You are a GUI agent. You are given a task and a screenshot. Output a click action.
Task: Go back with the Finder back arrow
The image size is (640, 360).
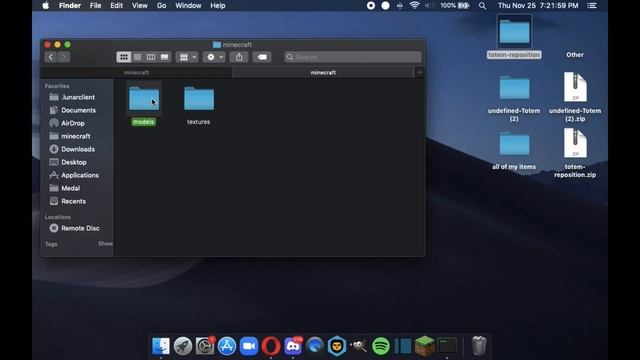pyautogui.click(x=51, y=57)
